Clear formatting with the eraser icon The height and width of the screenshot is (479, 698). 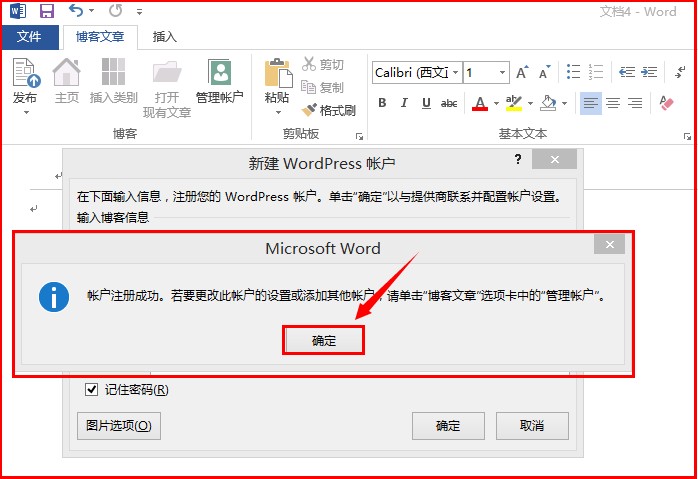click(666, 103)
